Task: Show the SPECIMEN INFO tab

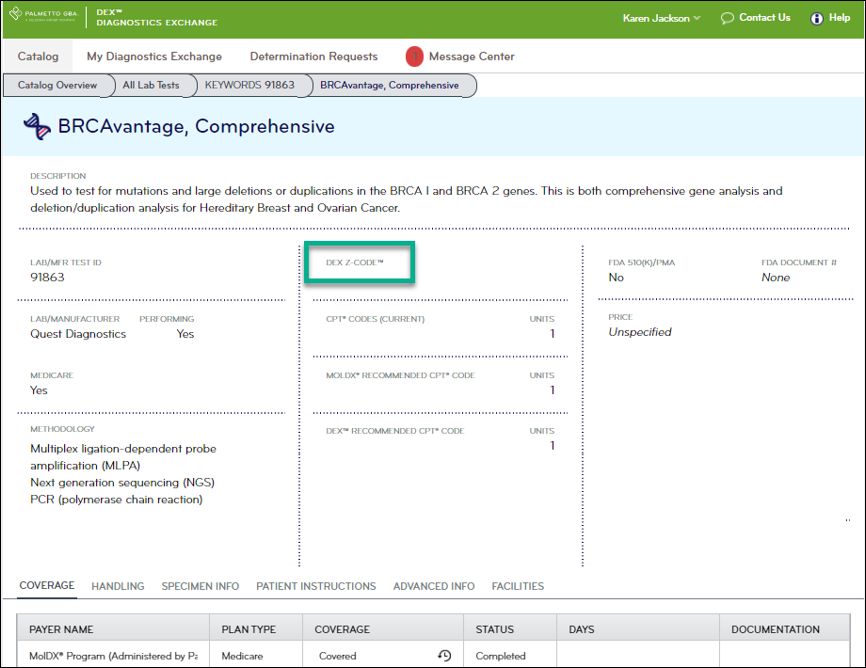Action: point(200,586)
